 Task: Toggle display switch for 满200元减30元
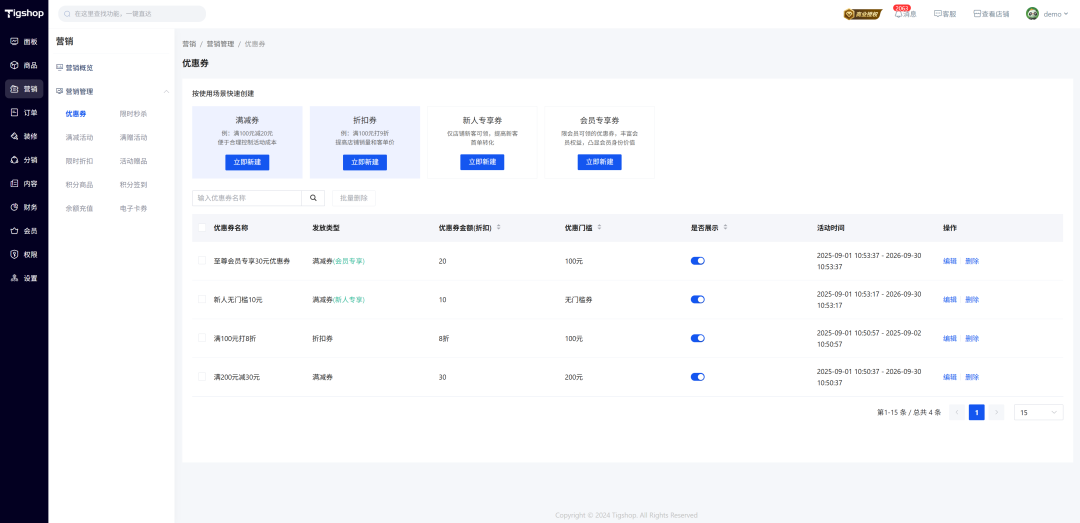[698, 377]
